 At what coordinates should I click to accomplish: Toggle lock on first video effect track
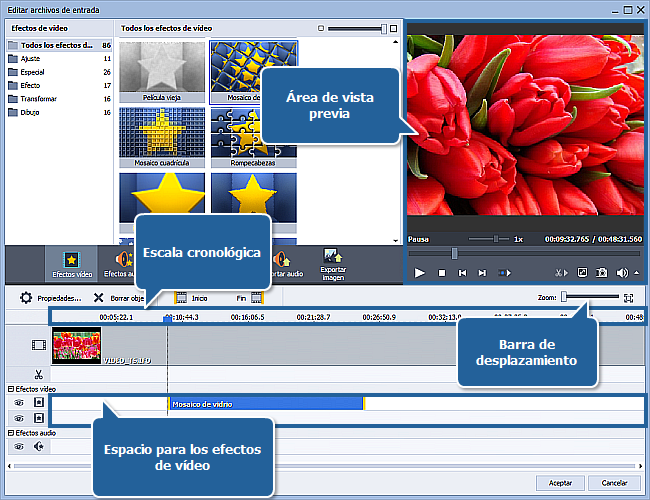[38, 403]
